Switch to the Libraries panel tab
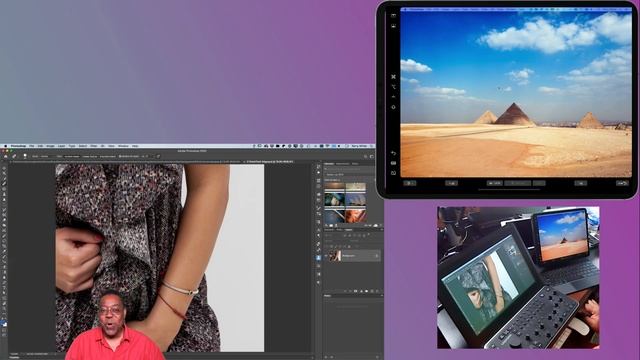 pos(329,164)
